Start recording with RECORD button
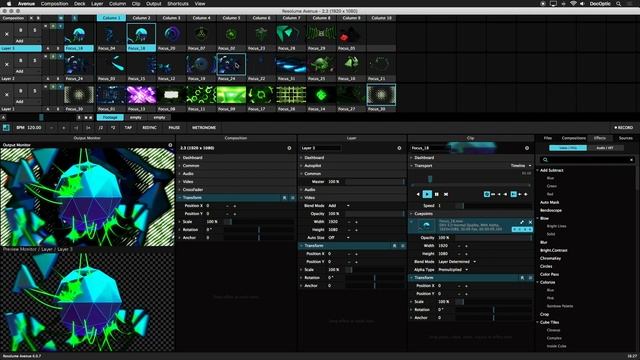This screenshot has height=360, width=640. [624, 128]
